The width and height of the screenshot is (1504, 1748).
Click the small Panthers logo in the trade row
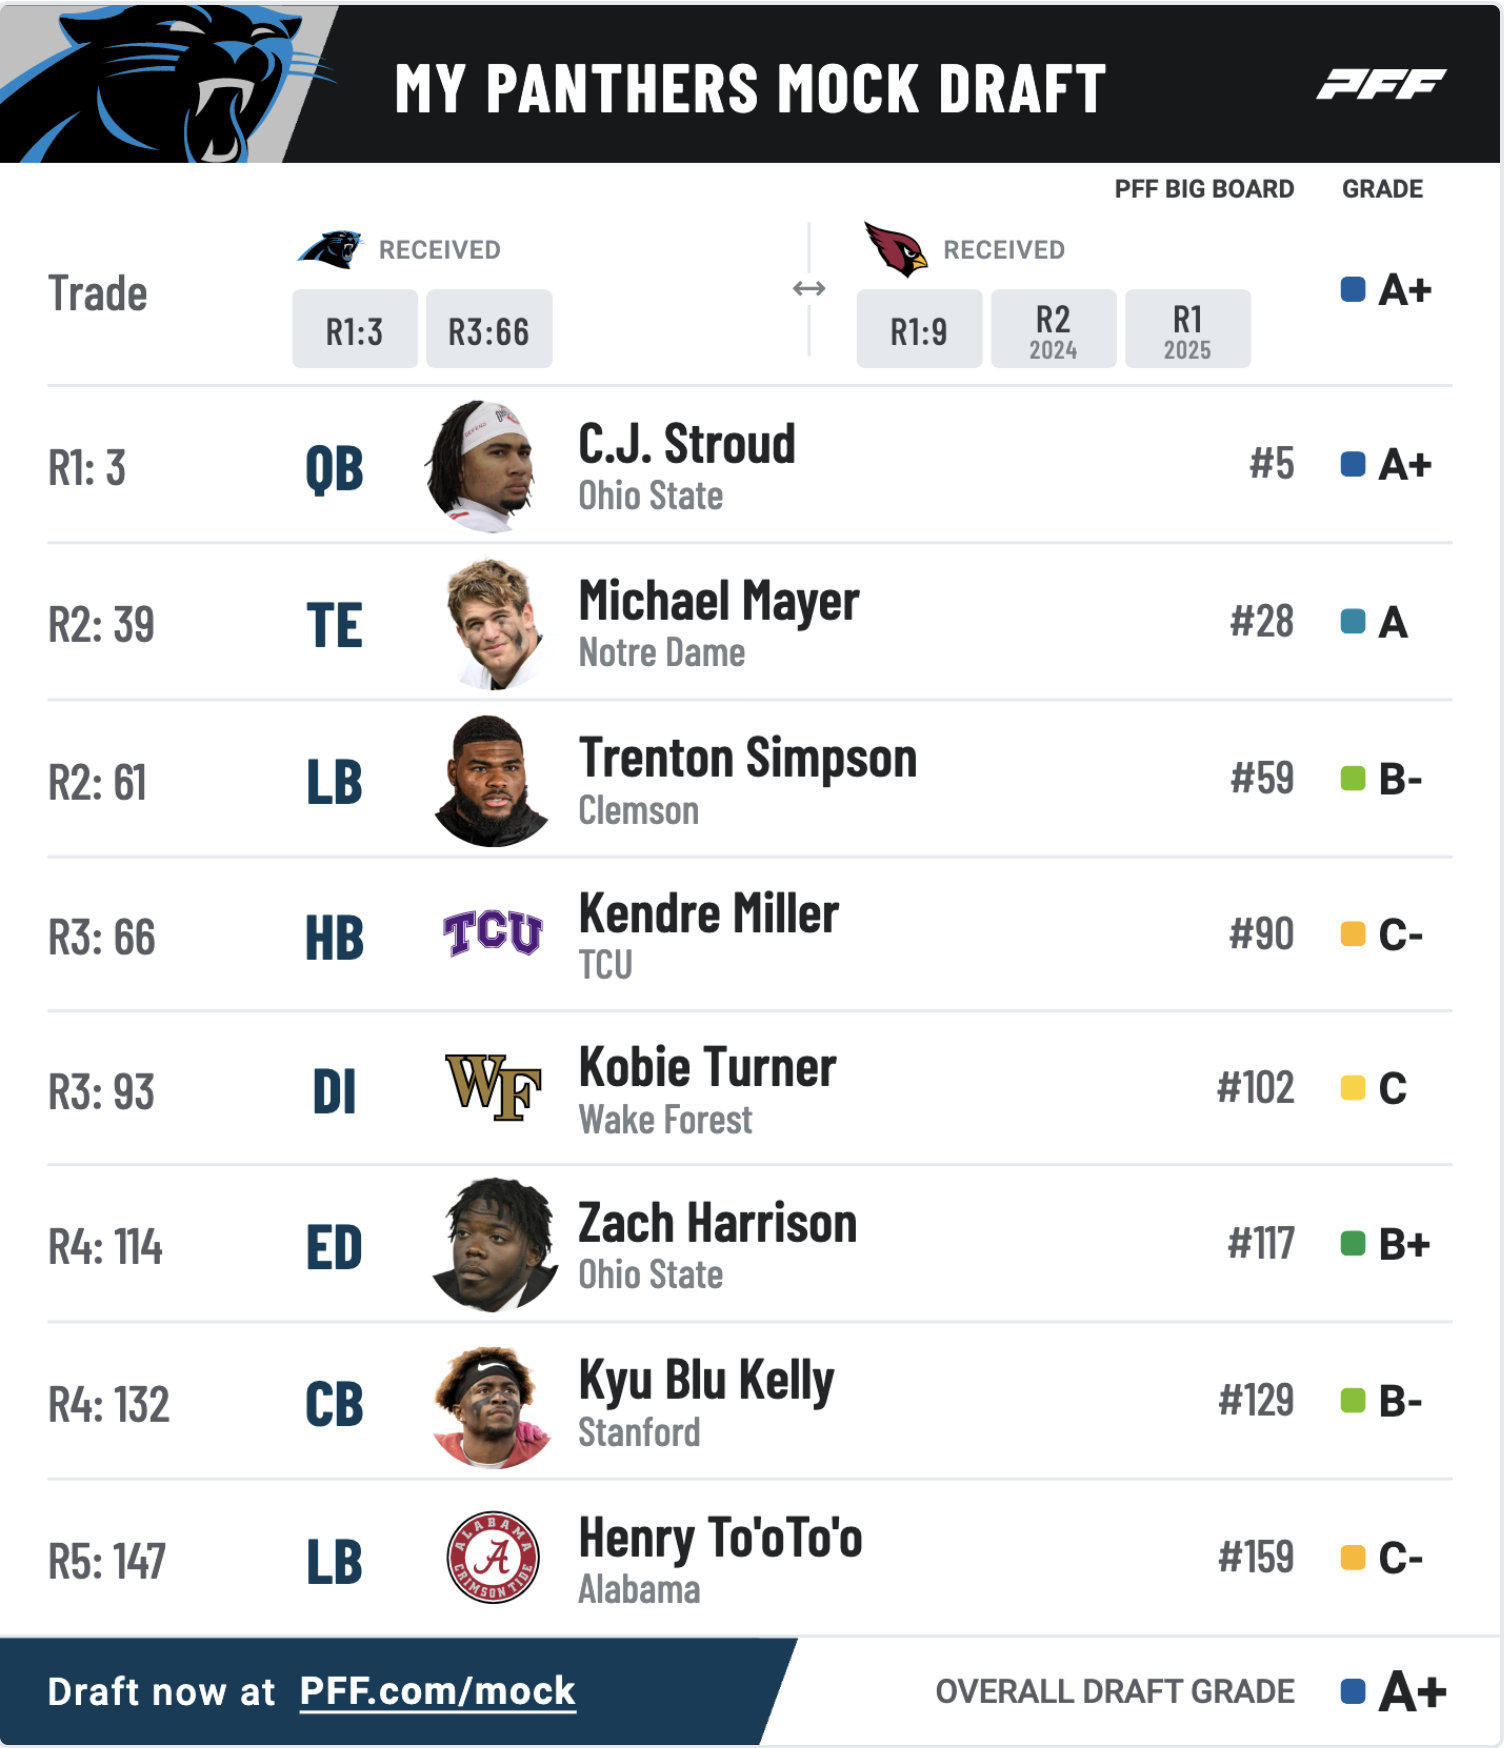pos(330,249)
